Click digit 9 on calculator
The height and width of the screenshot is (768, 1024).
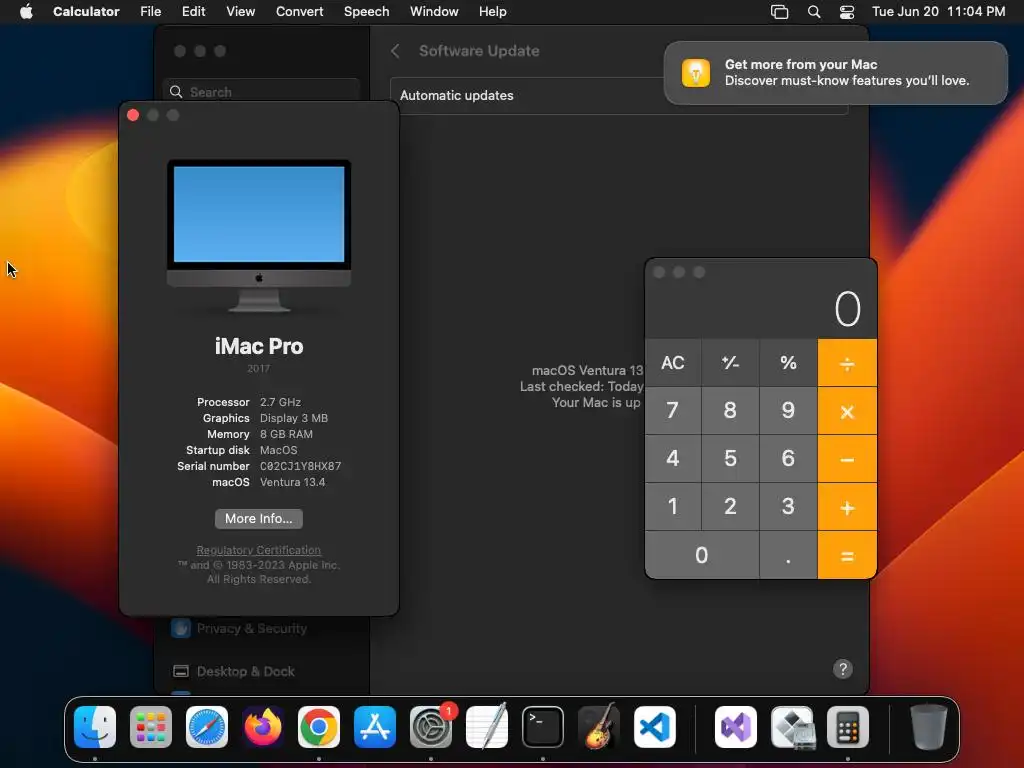tap(788, 411)
